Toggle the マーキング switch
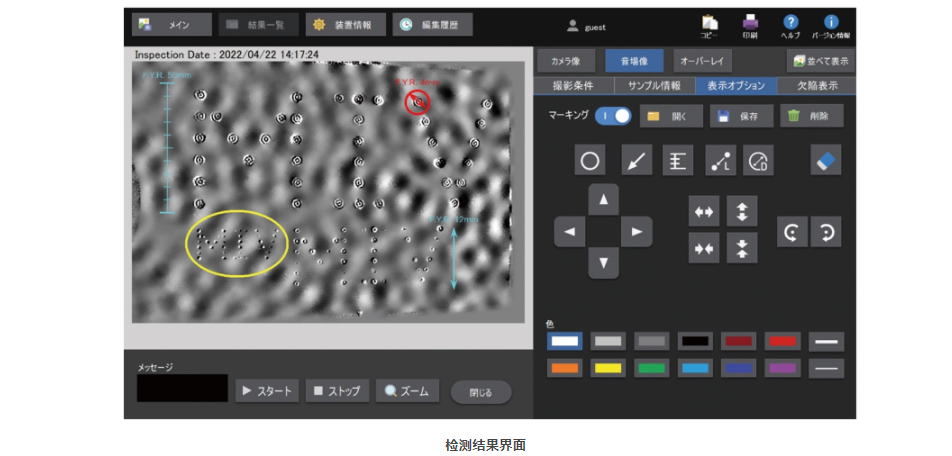The width and height of the screenshot is (952, 456). click(613, 116)
